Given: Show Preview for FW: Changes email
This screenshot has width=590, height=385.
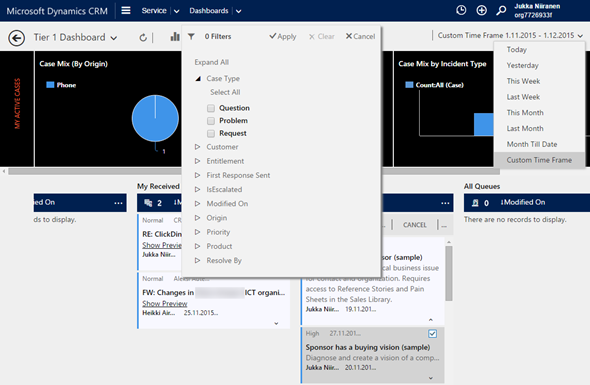Looking at the screenshot, I should click(165, 304).
